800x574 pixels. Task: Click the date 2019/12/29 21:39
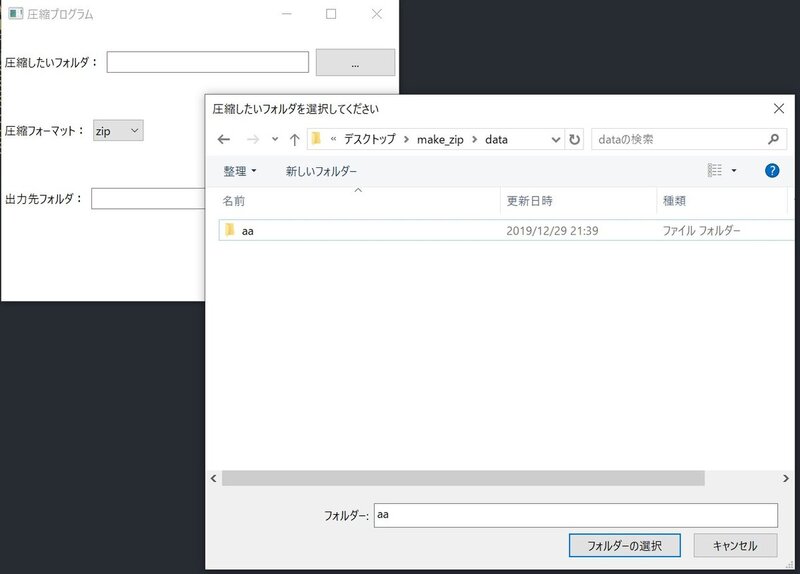pos(552,231)
